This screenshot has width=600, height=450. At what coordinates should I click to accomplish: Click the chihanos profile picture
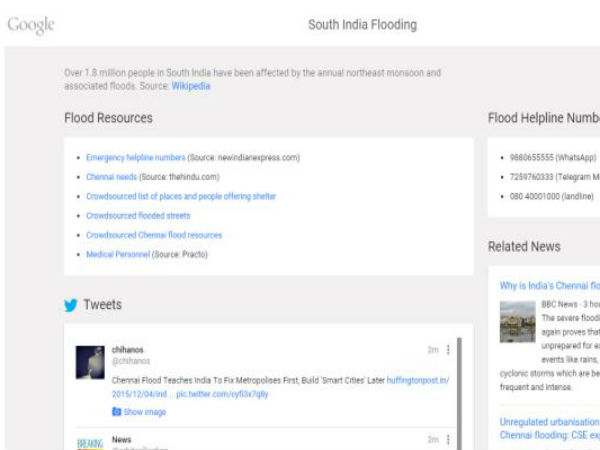(x=90, y=362)
